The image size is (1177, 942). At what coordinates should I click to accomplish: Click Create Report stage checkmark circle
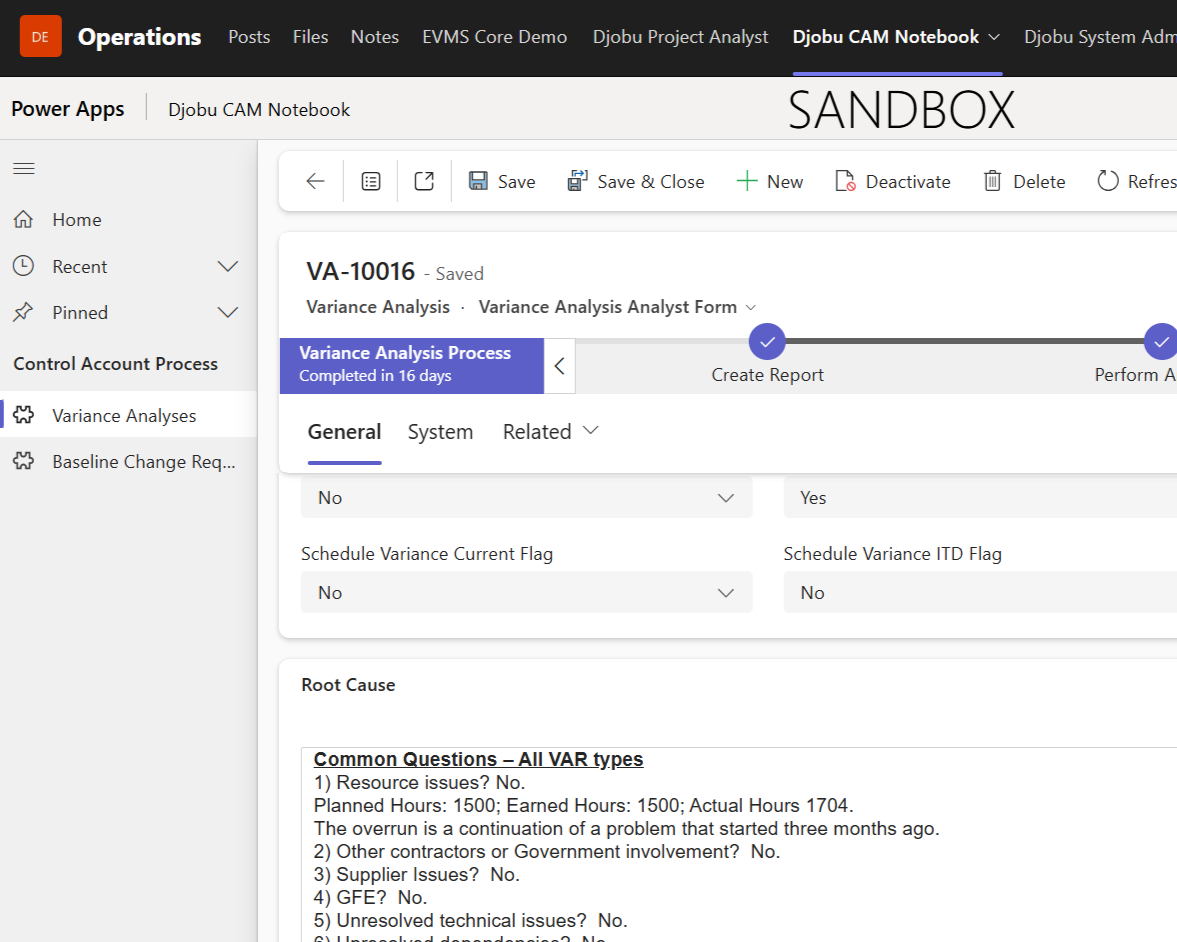767,342
